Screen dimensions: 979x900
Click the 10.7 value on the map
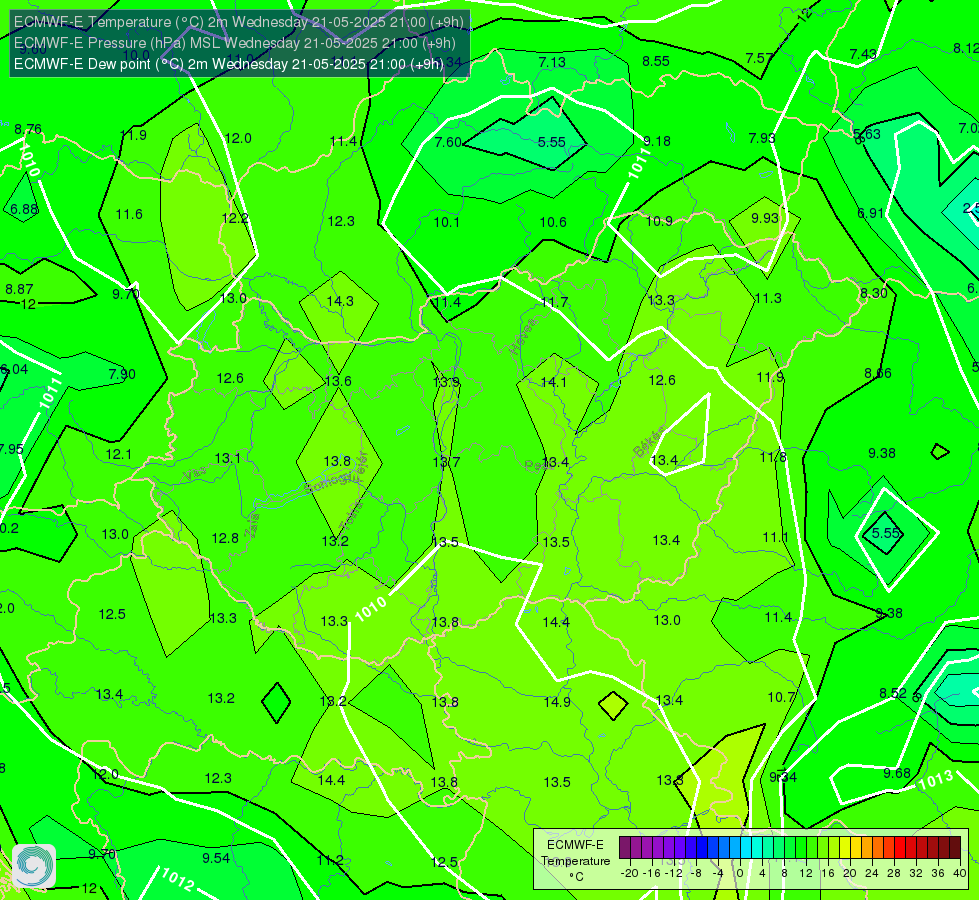[781, 697]
